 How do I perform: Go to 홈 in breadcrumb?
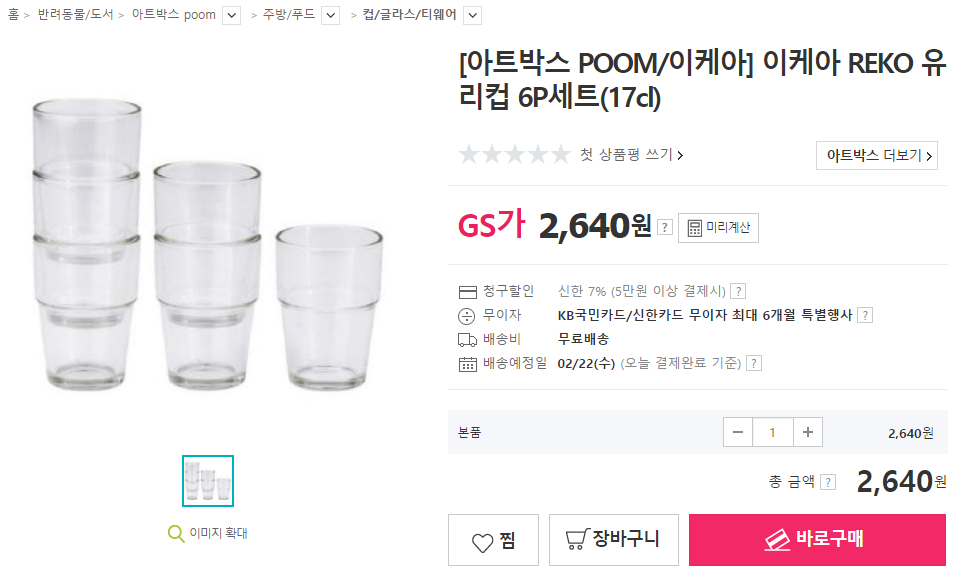pos(13,15)
